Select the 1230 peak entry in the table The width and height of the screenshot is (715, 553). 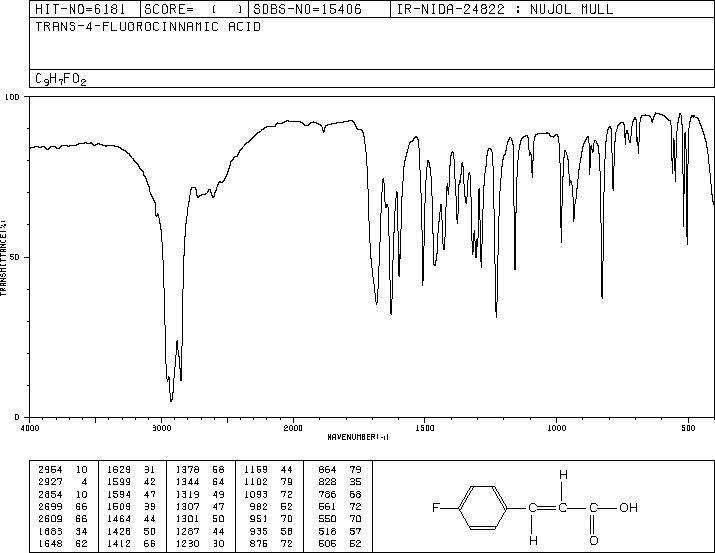[x=200, y=544]
